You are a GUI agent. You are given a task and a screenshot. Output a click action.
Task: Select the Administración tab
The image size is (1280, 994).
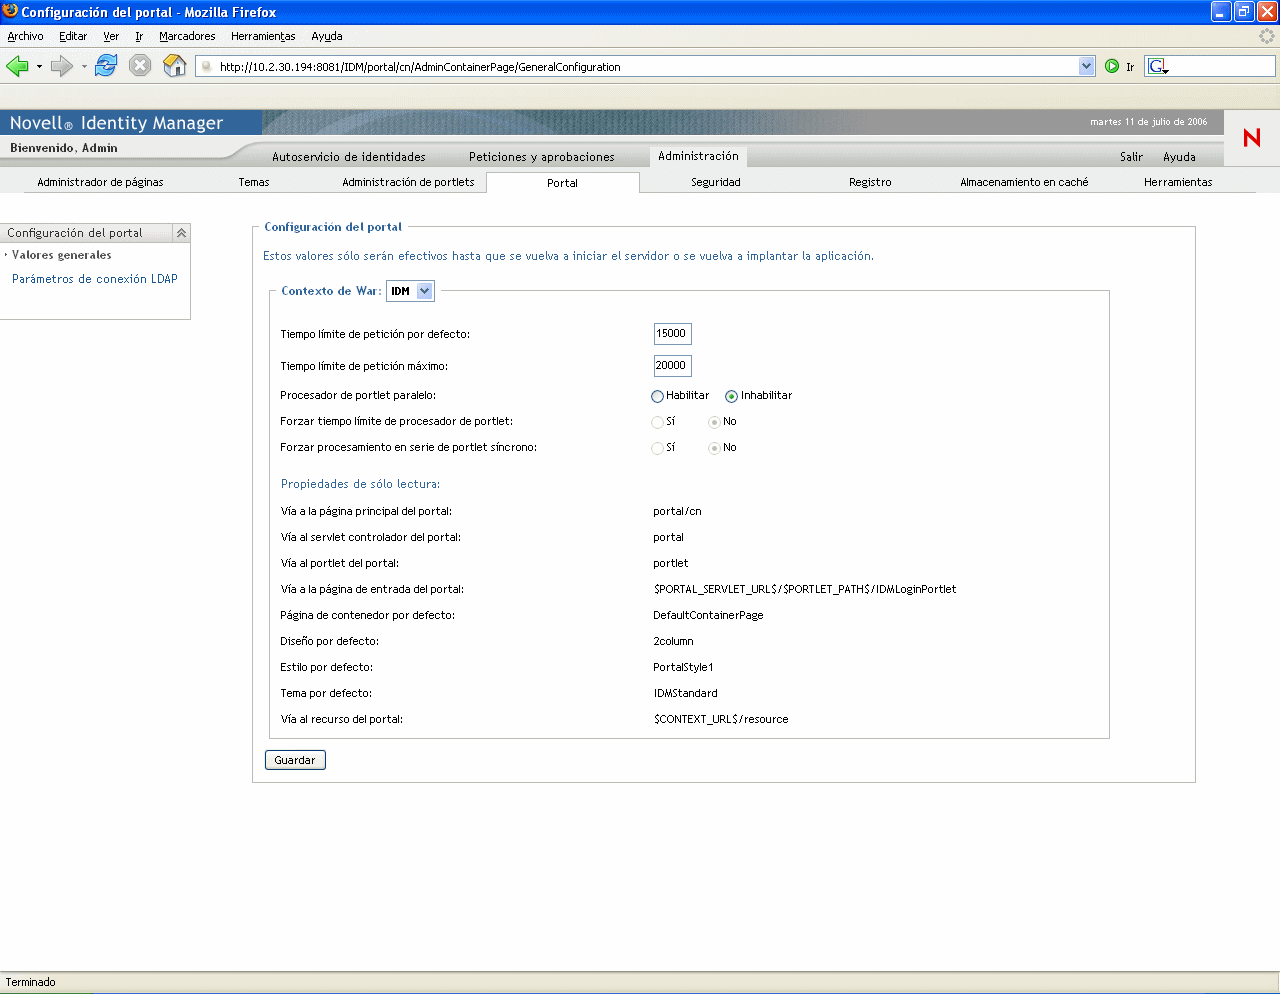point(698,156)
